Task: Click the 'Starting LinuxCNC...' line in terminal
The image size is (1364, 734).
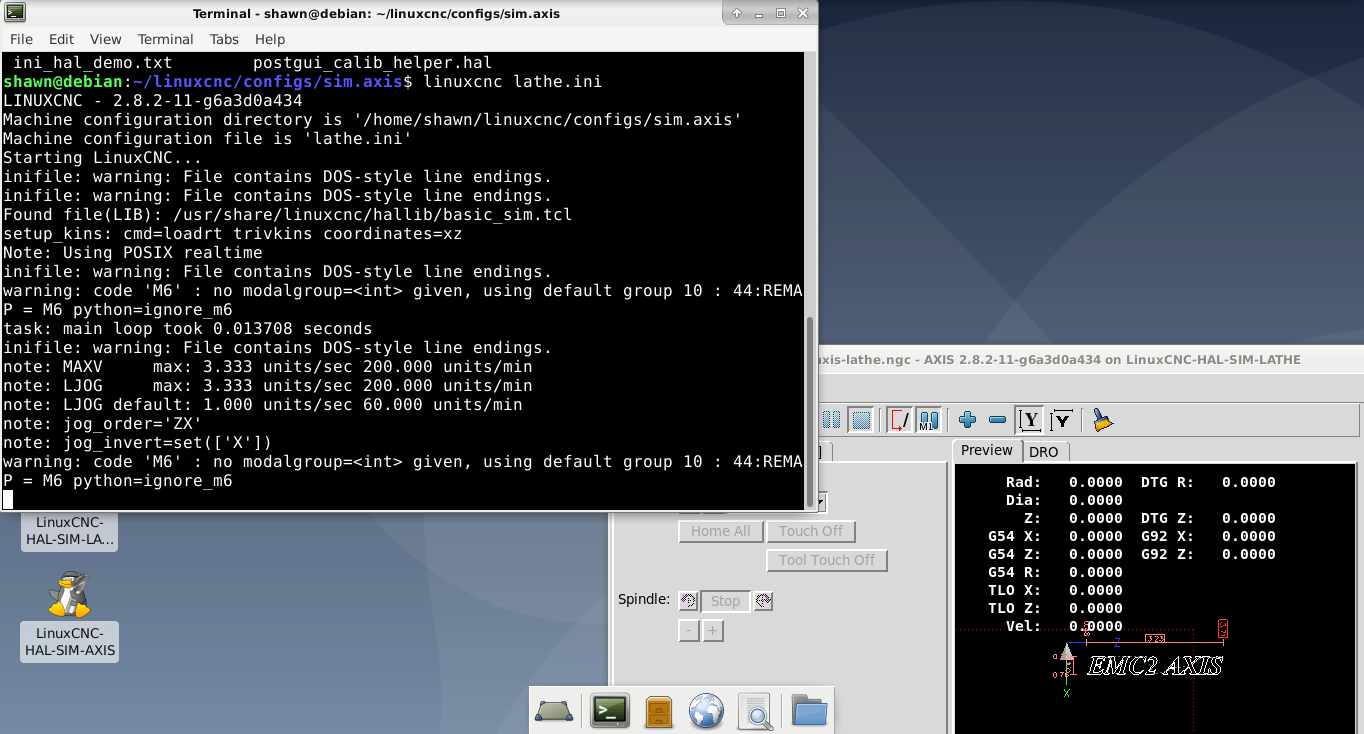Action: [x=103, y=157]
